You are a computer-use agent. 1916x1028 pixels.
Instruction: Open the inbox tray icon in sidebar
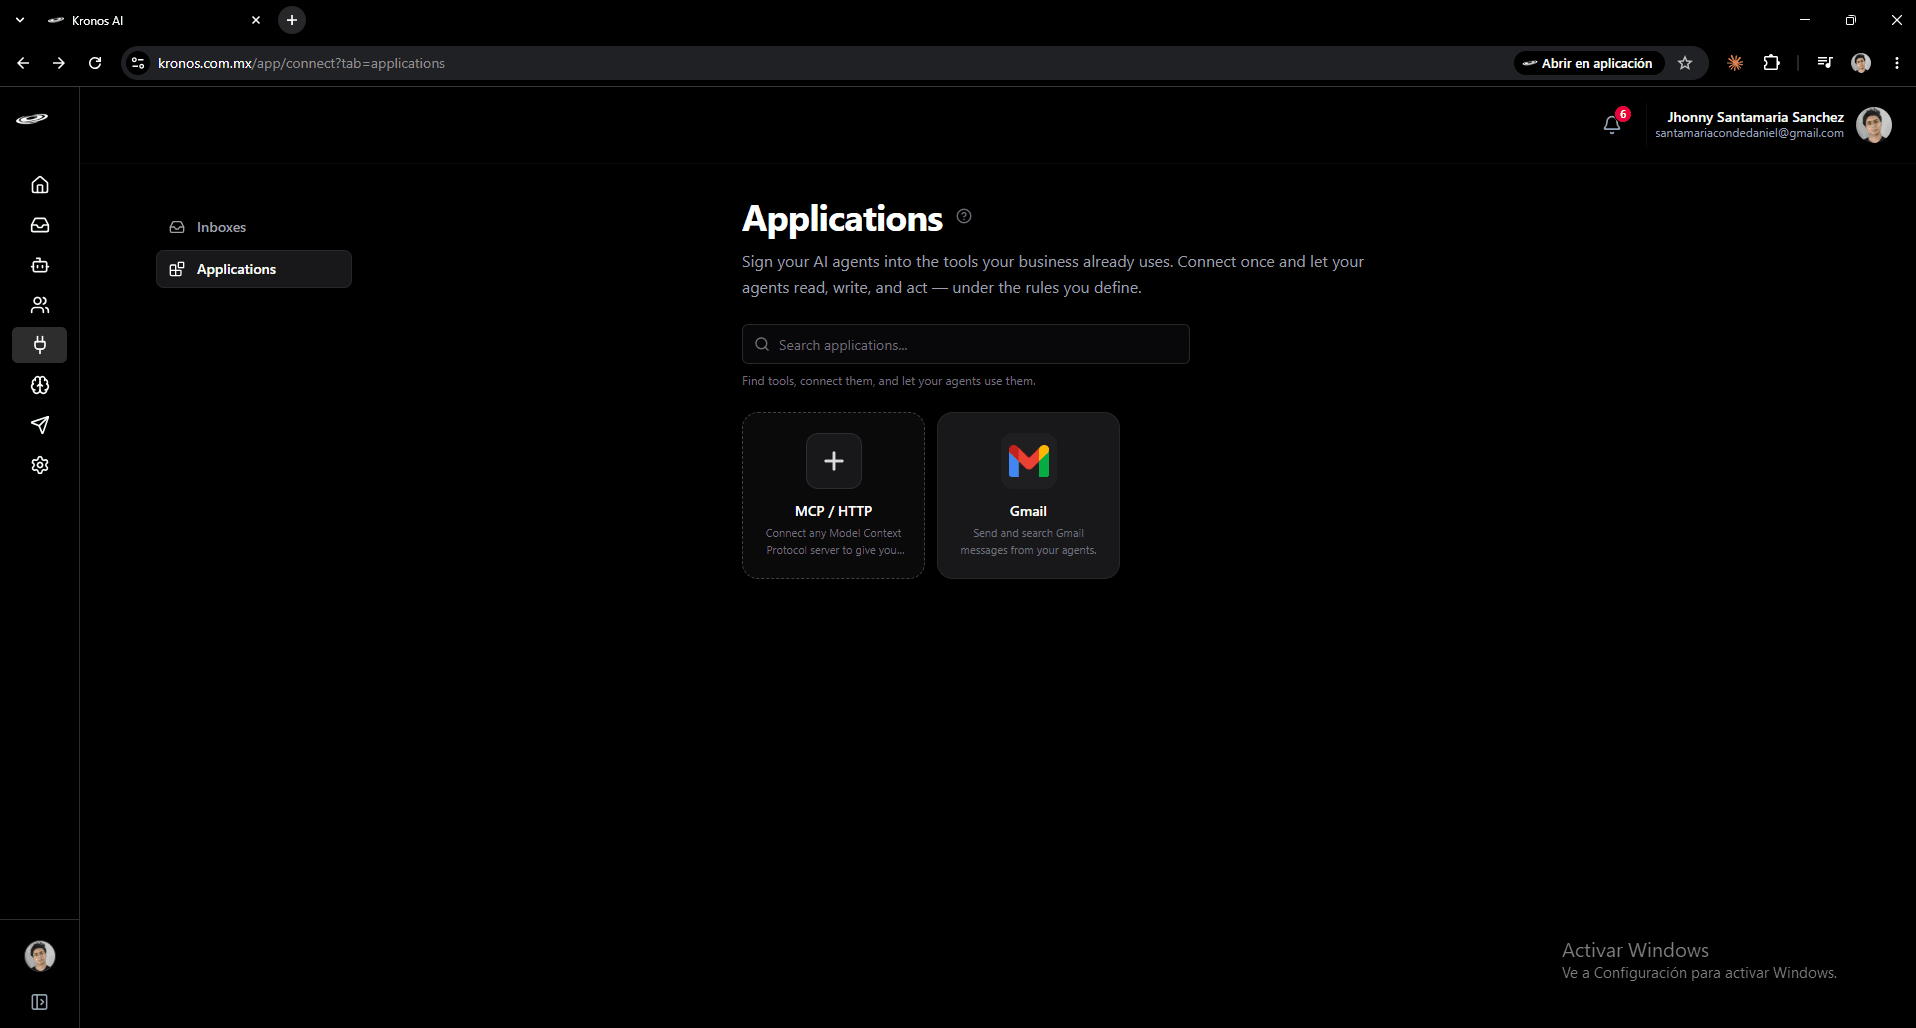tap(40, 225)
